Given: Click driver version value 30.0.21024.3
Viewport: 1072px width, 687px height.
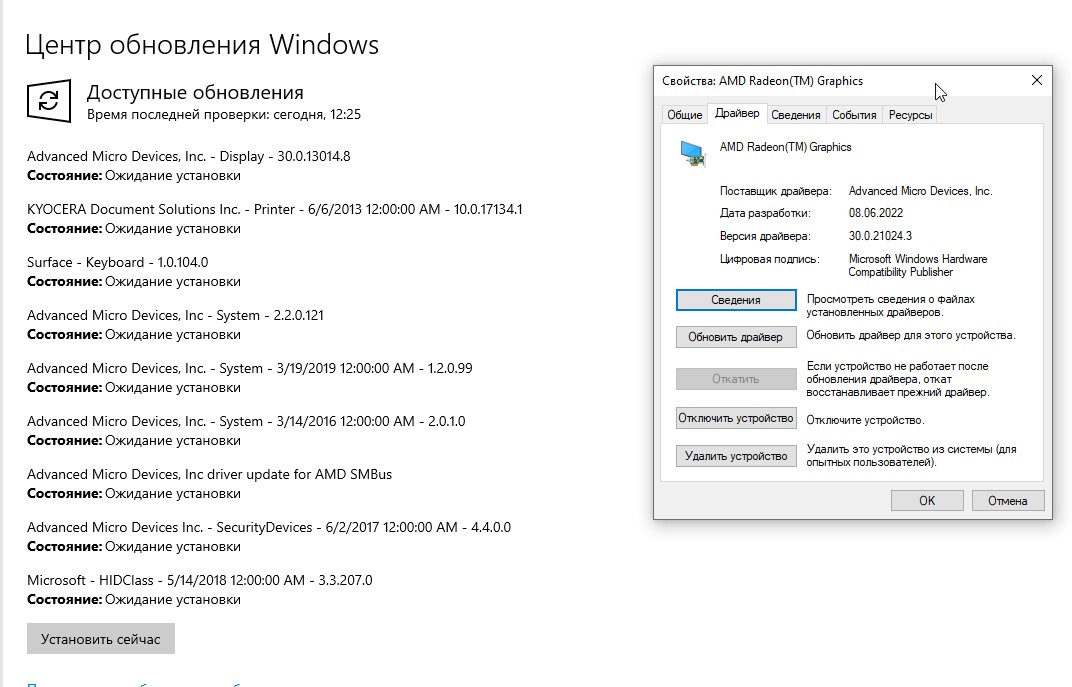Looking at the screenshot, I should point(880,236).
